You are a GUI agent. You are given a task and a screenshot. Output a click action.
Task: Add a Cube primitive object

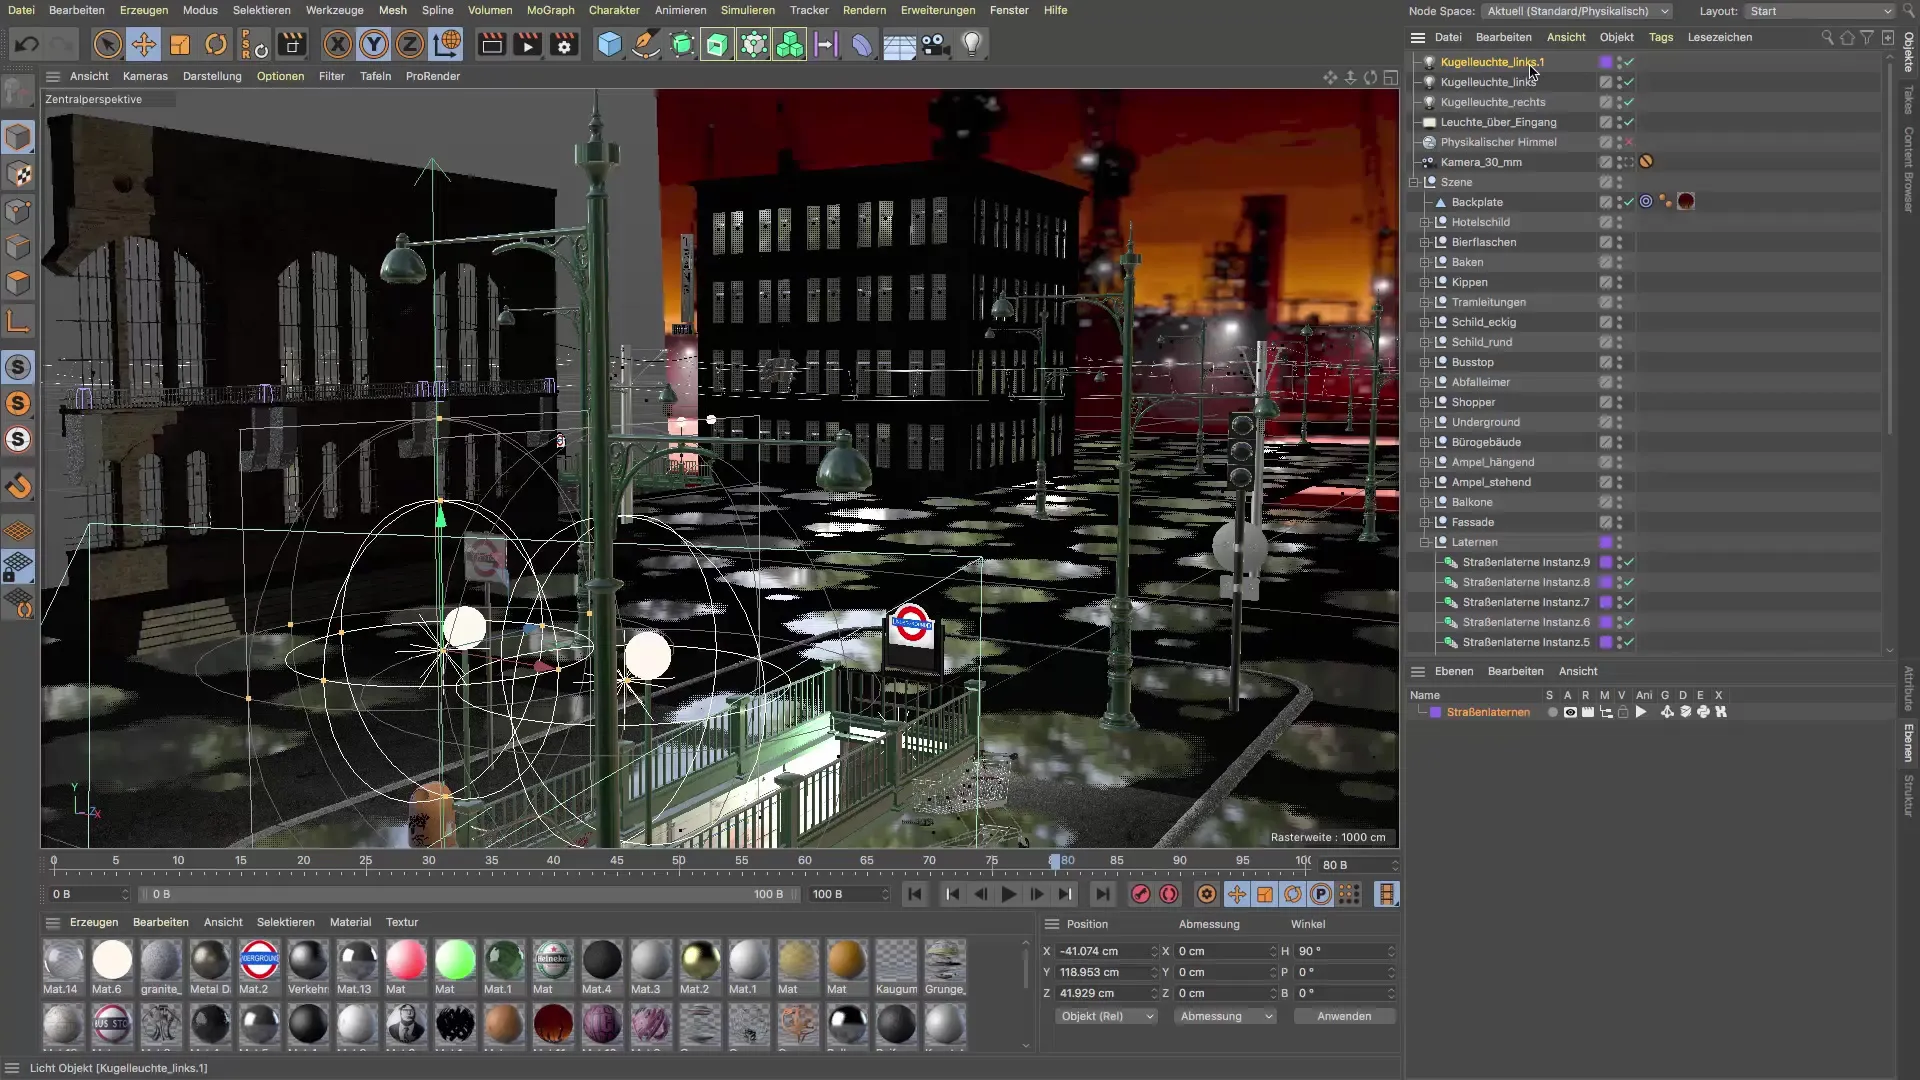609,44
